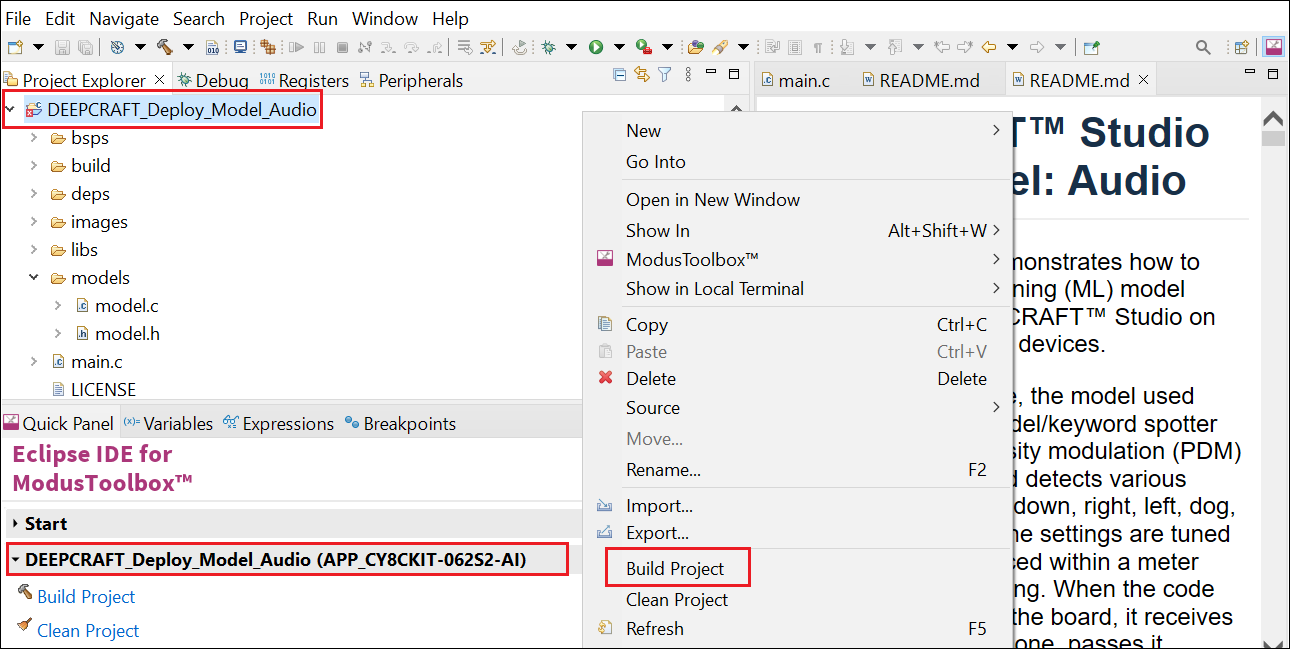The image size is (1290, 649).
Task: Expand the Start section in Quick Panel
Action: point(15,524)
